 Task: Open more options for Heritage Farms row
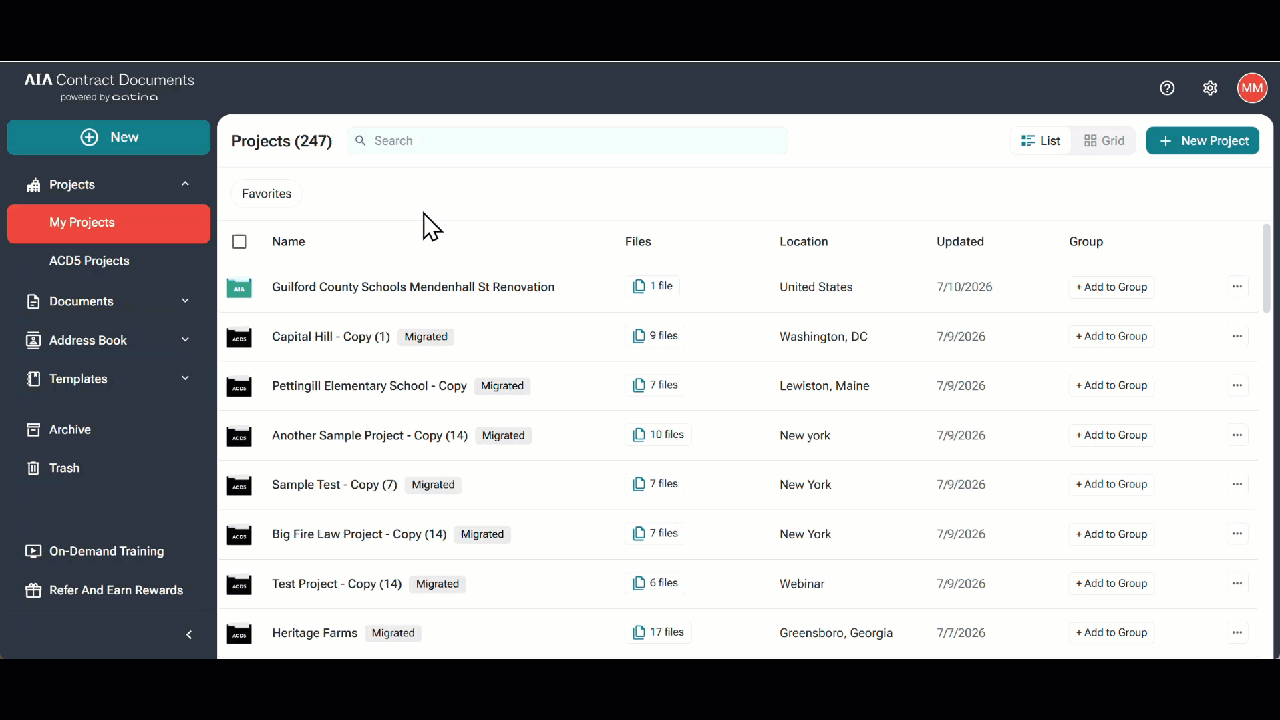(1237, 633)
